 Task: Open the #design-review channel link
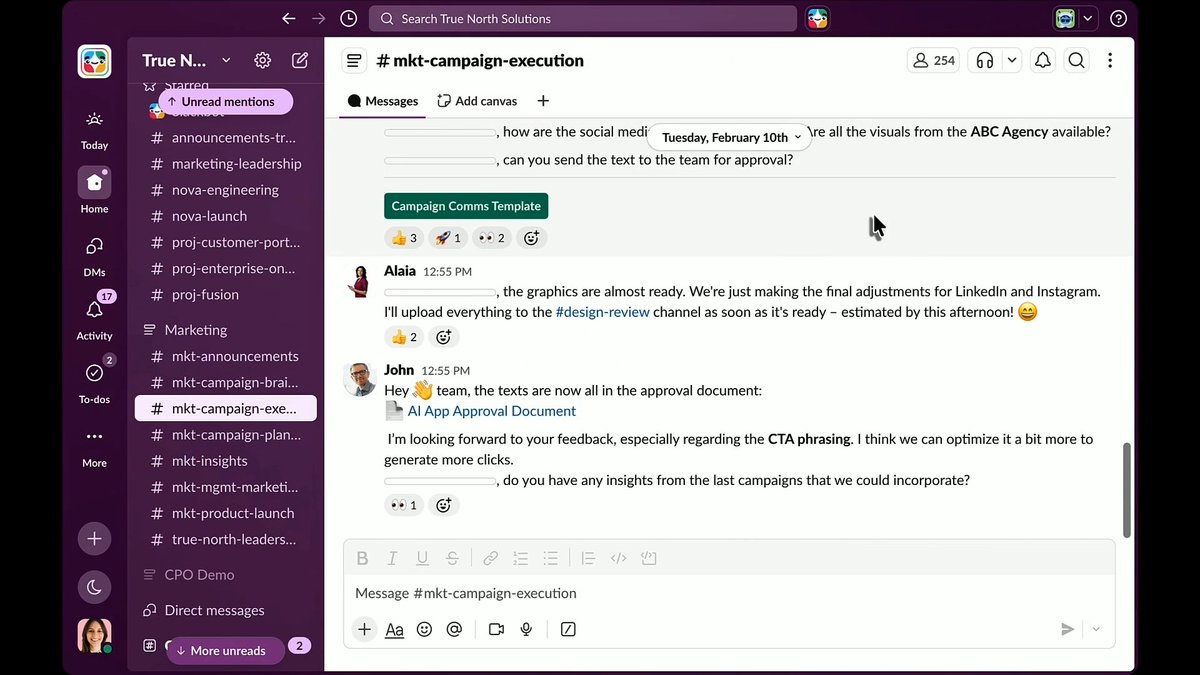tap(603, 312)
